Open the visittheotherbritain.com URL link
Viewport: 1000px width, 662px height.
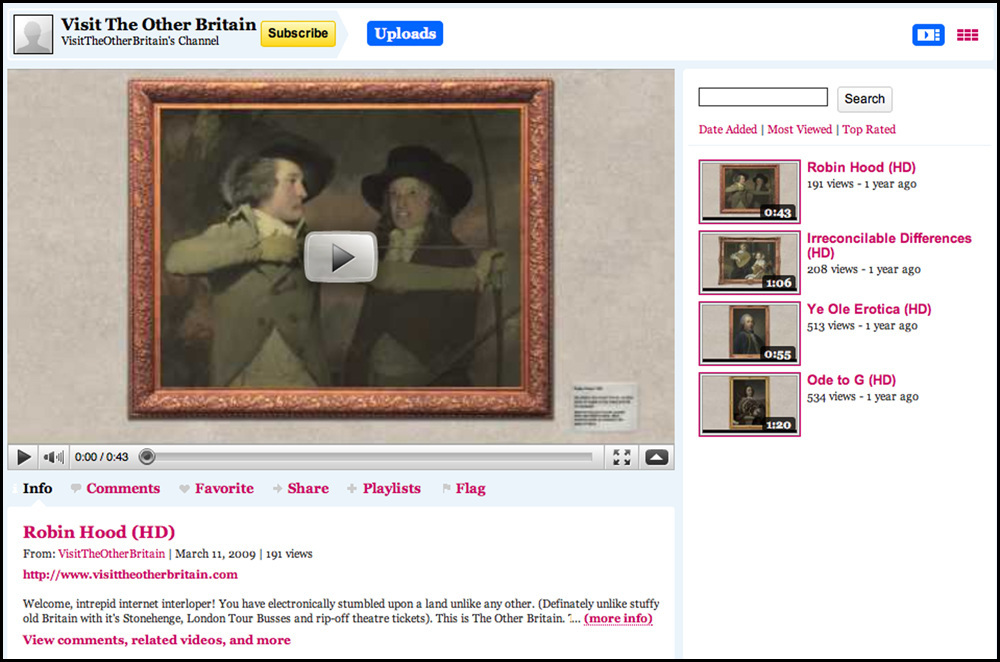(x=130, y=575)
